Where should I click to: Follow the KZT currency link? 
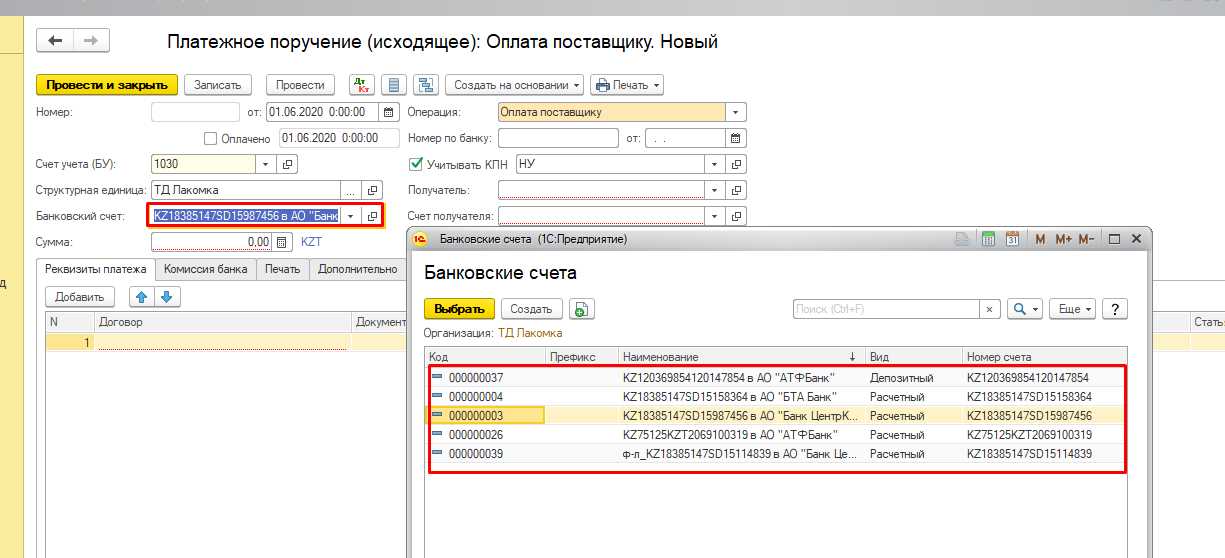312,242
